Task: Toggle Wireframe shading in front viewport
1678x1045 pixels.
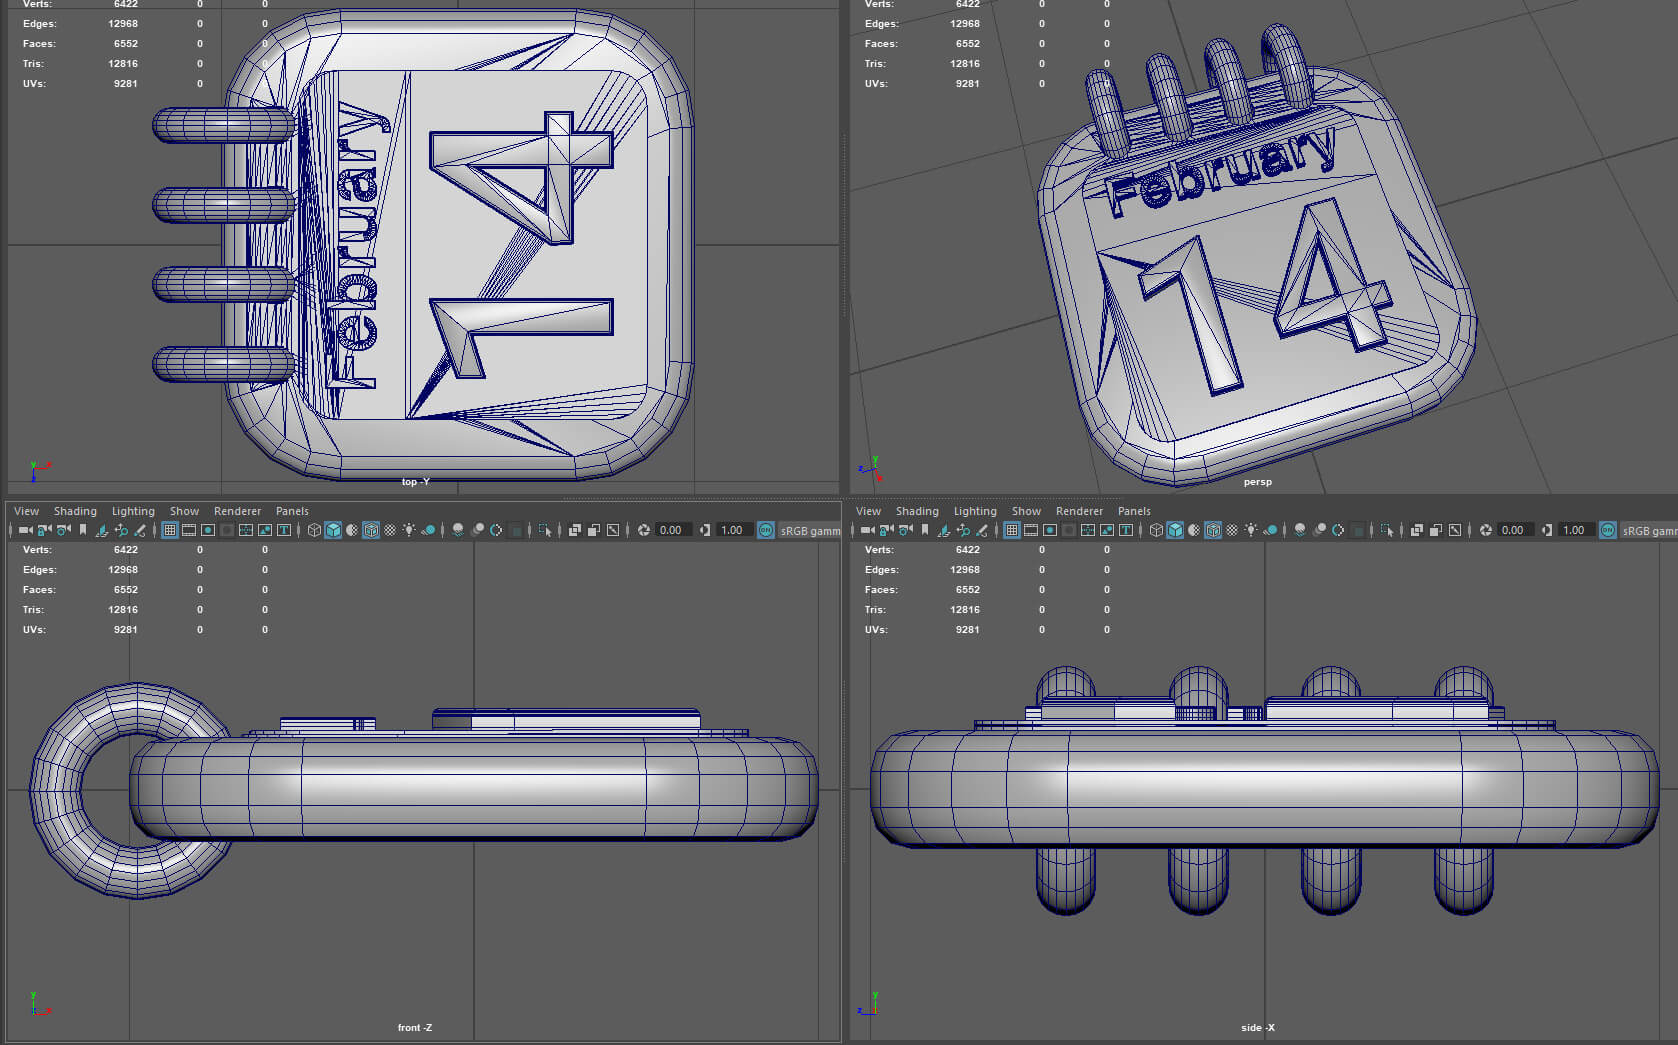Action: tap(314, 530)
